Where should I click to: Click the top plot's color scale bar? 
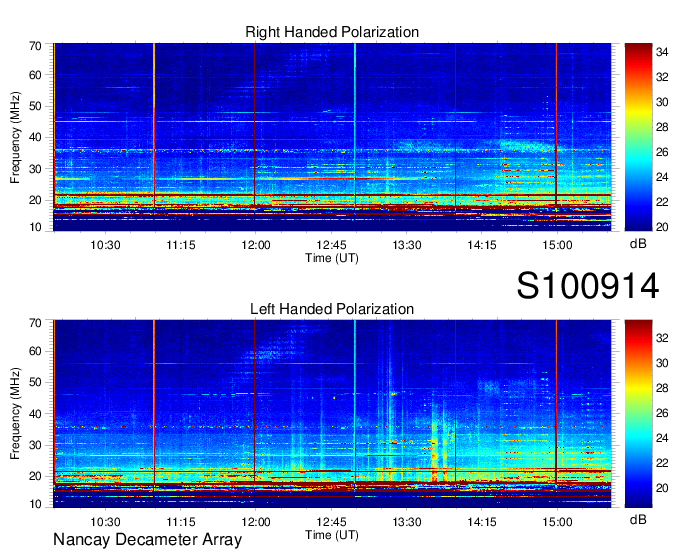click(x=638, y=137)
